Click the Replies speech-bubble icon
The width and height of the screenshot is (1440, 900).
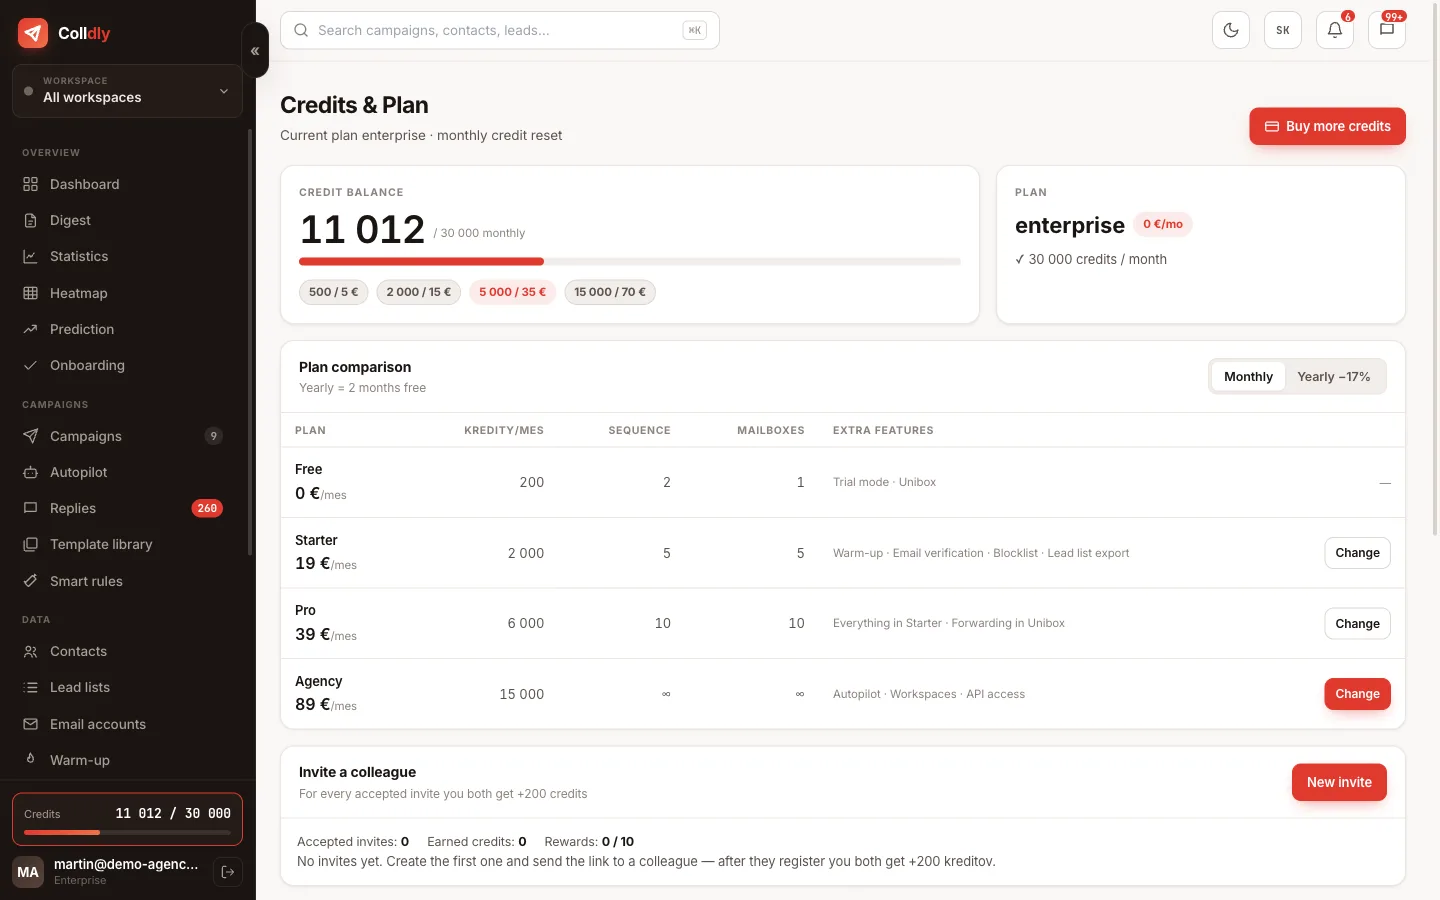pyautogui.click(x=31, y=508)
